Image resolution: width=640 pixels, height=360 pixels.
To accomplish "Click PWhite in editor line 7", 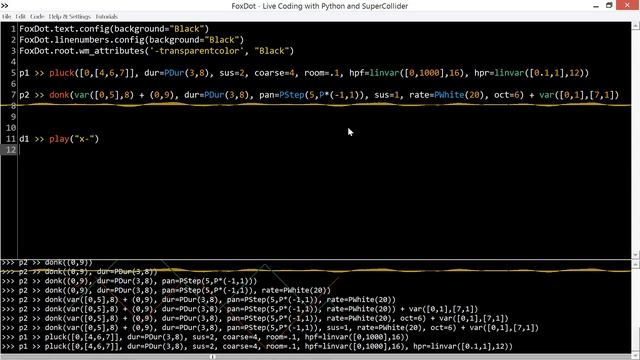I will click(449, 95).
